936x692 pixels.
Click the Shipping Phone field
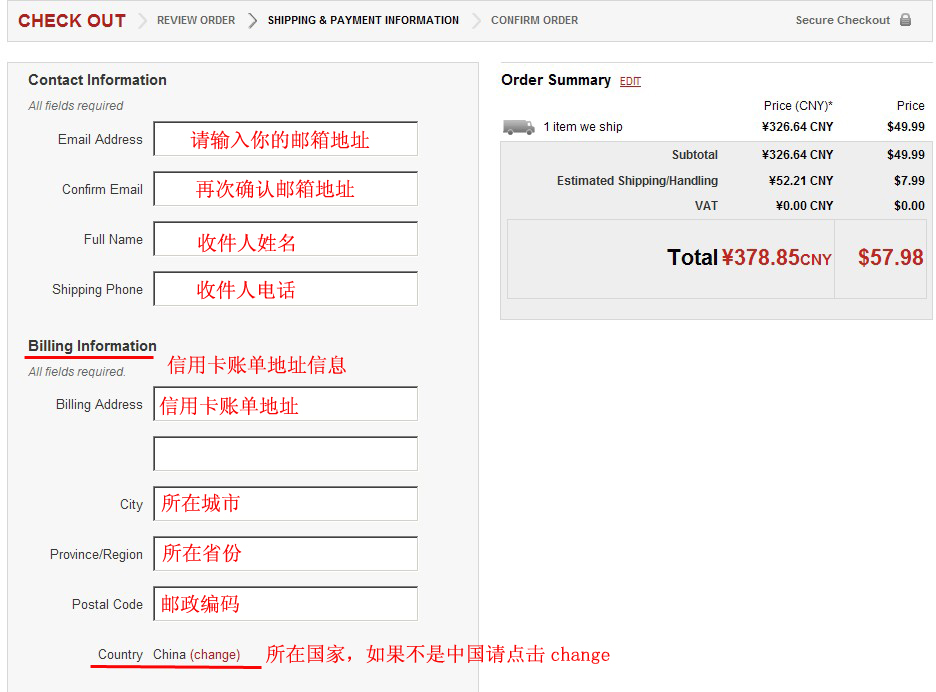(285, 289)
